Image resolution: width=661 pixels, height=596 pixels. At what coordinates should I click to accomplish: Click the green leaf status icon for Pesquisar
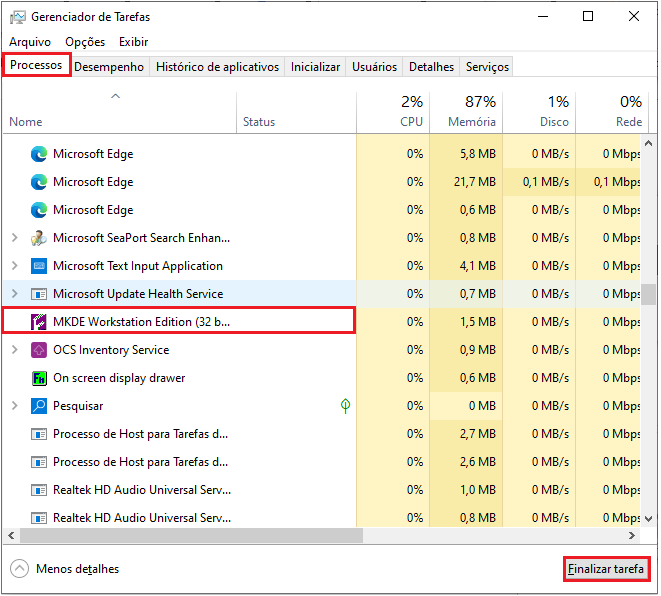345,406
